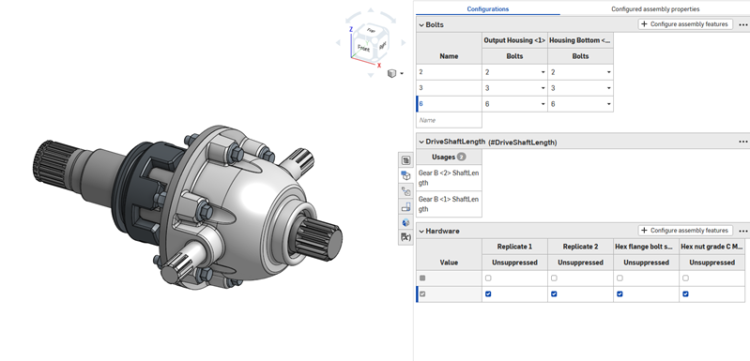Uncheck Hex flange bolt box in second row
750x361 pixels.
pyautogui.click(x=619, y=294)
